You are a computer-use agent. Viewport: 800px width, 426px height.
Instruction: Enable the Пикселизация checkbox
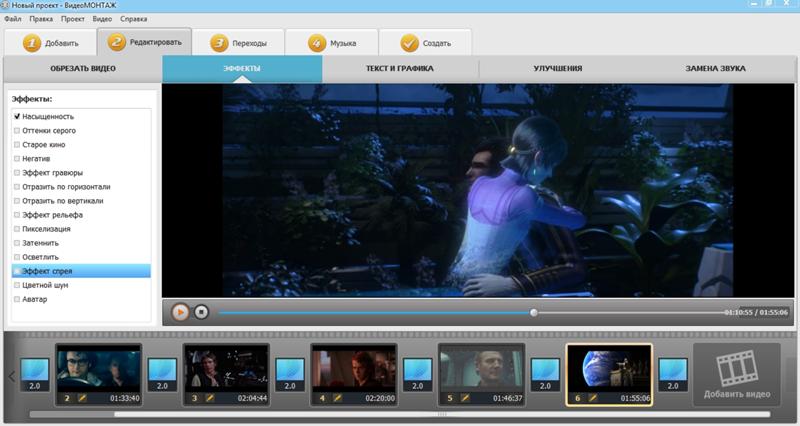pos(17,229)
